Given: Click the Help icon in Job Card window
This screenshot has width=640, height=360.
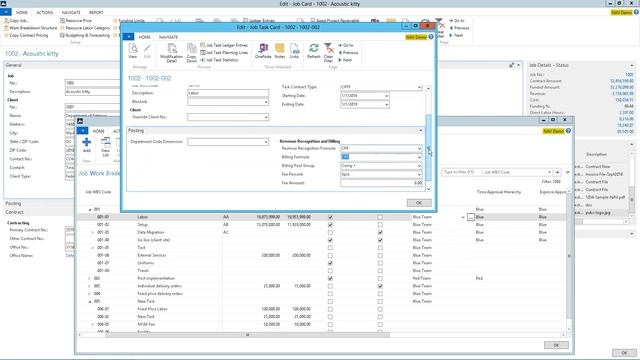Looking at the screenshot, I should (x=636, y=12).
